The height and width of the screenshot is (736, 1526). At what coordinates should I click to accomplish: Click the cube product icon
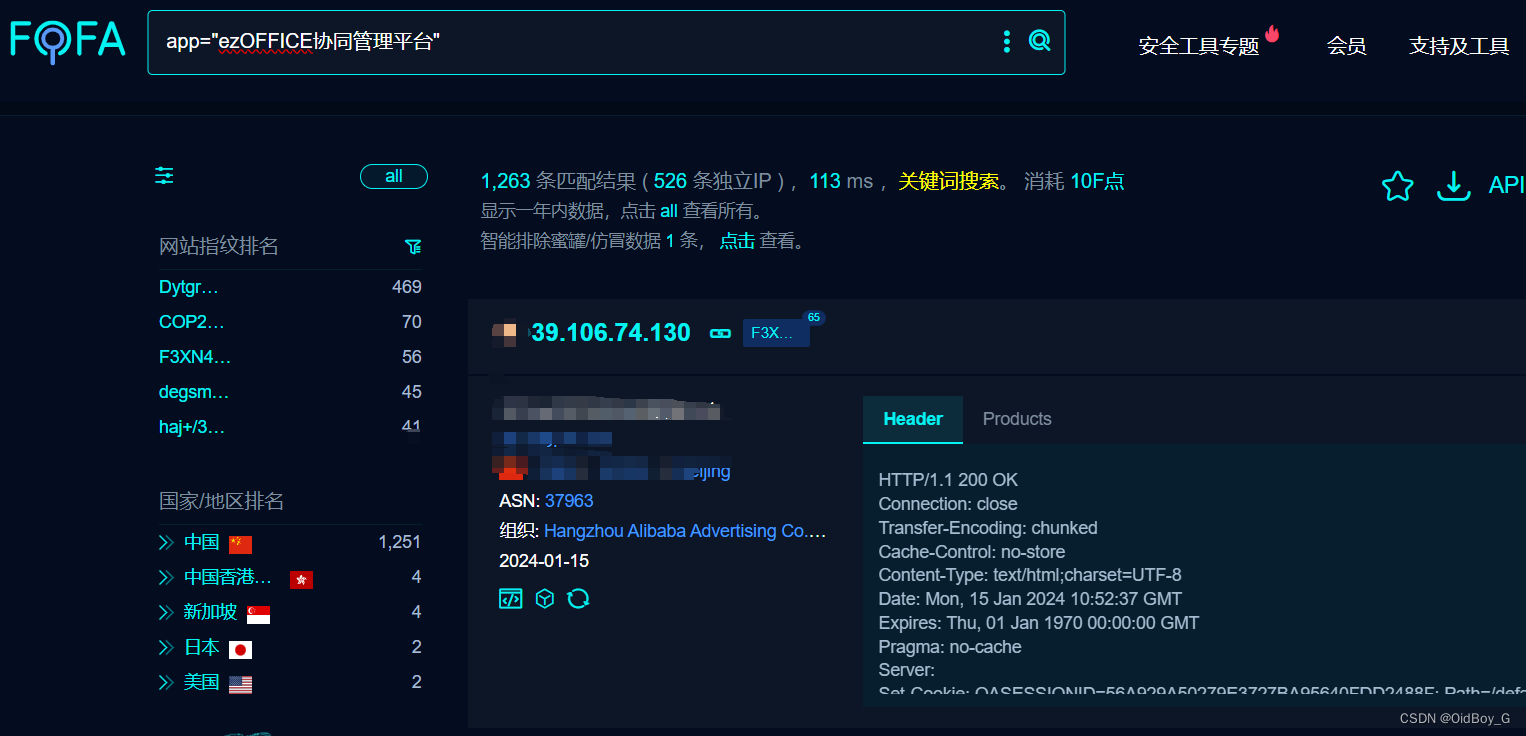point(544,598)
